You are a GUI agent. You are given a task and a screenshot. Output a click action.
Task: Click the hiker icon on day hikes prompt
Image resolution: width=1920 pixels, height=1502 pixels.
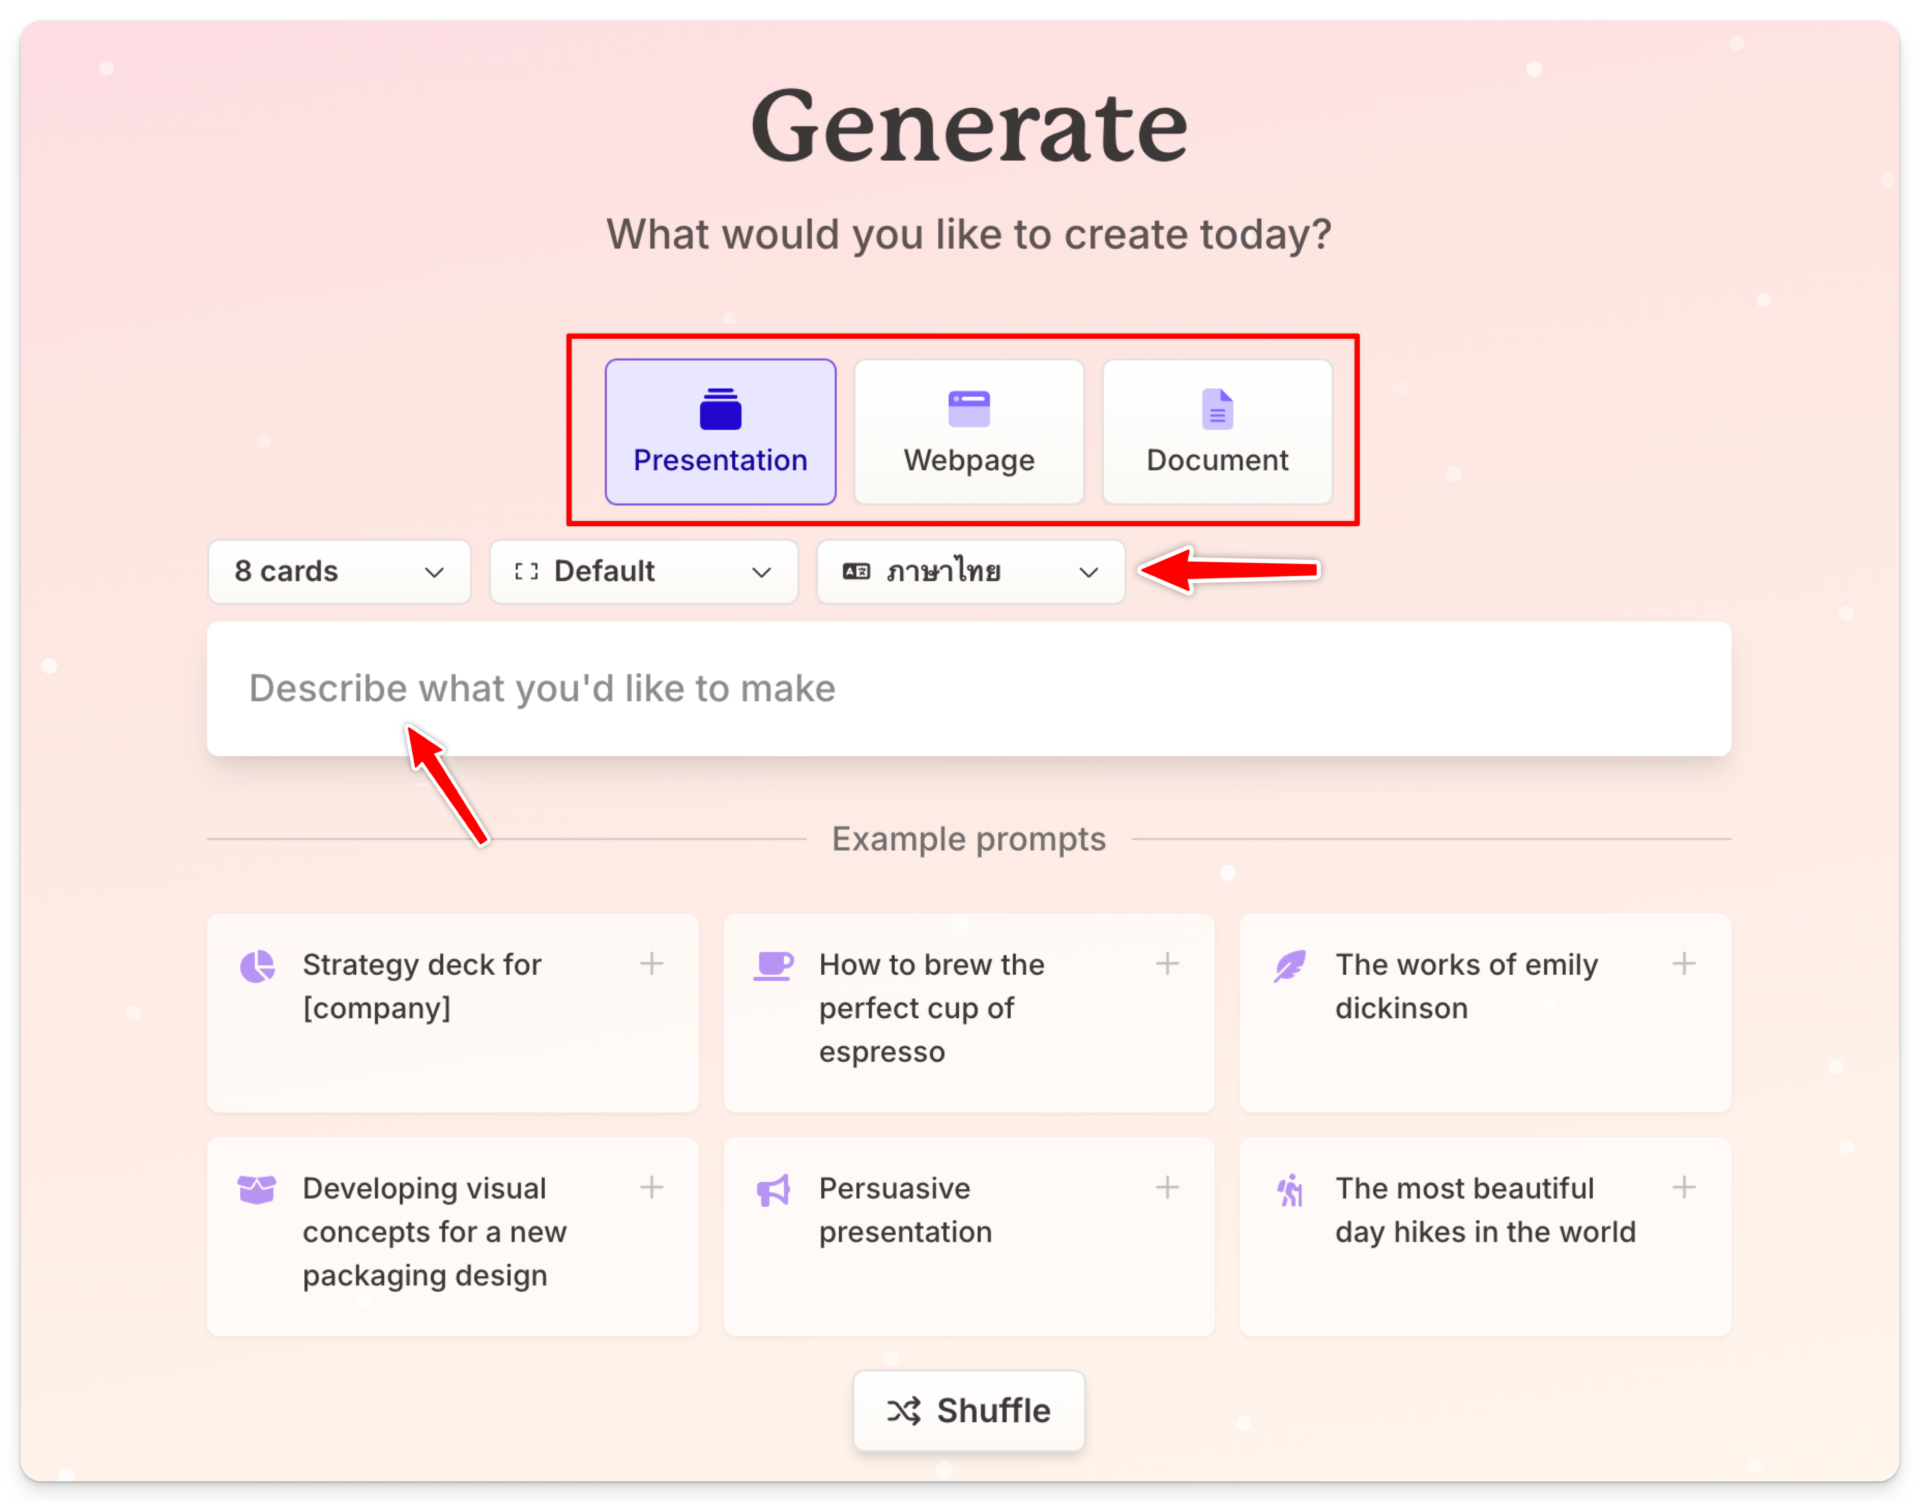pyautogui.click(x=1289, y=1189)
